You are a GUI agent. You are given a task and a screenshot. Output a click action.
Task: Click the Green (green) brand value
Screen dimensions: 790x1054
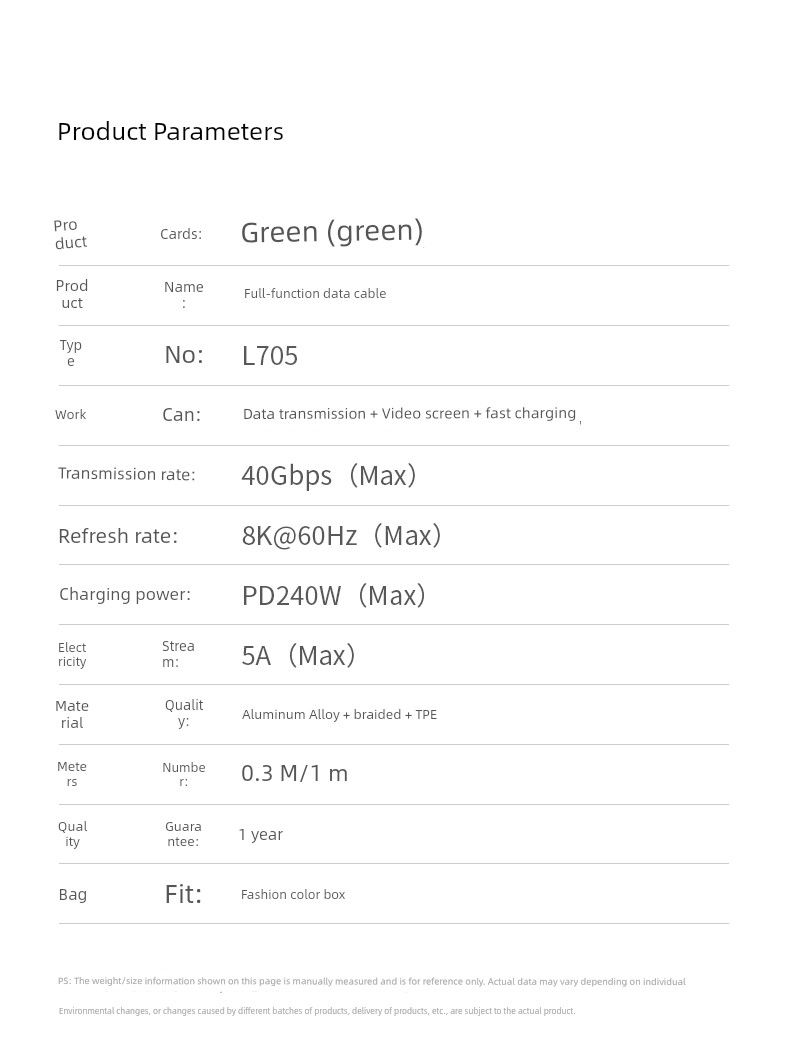point(332,232)
